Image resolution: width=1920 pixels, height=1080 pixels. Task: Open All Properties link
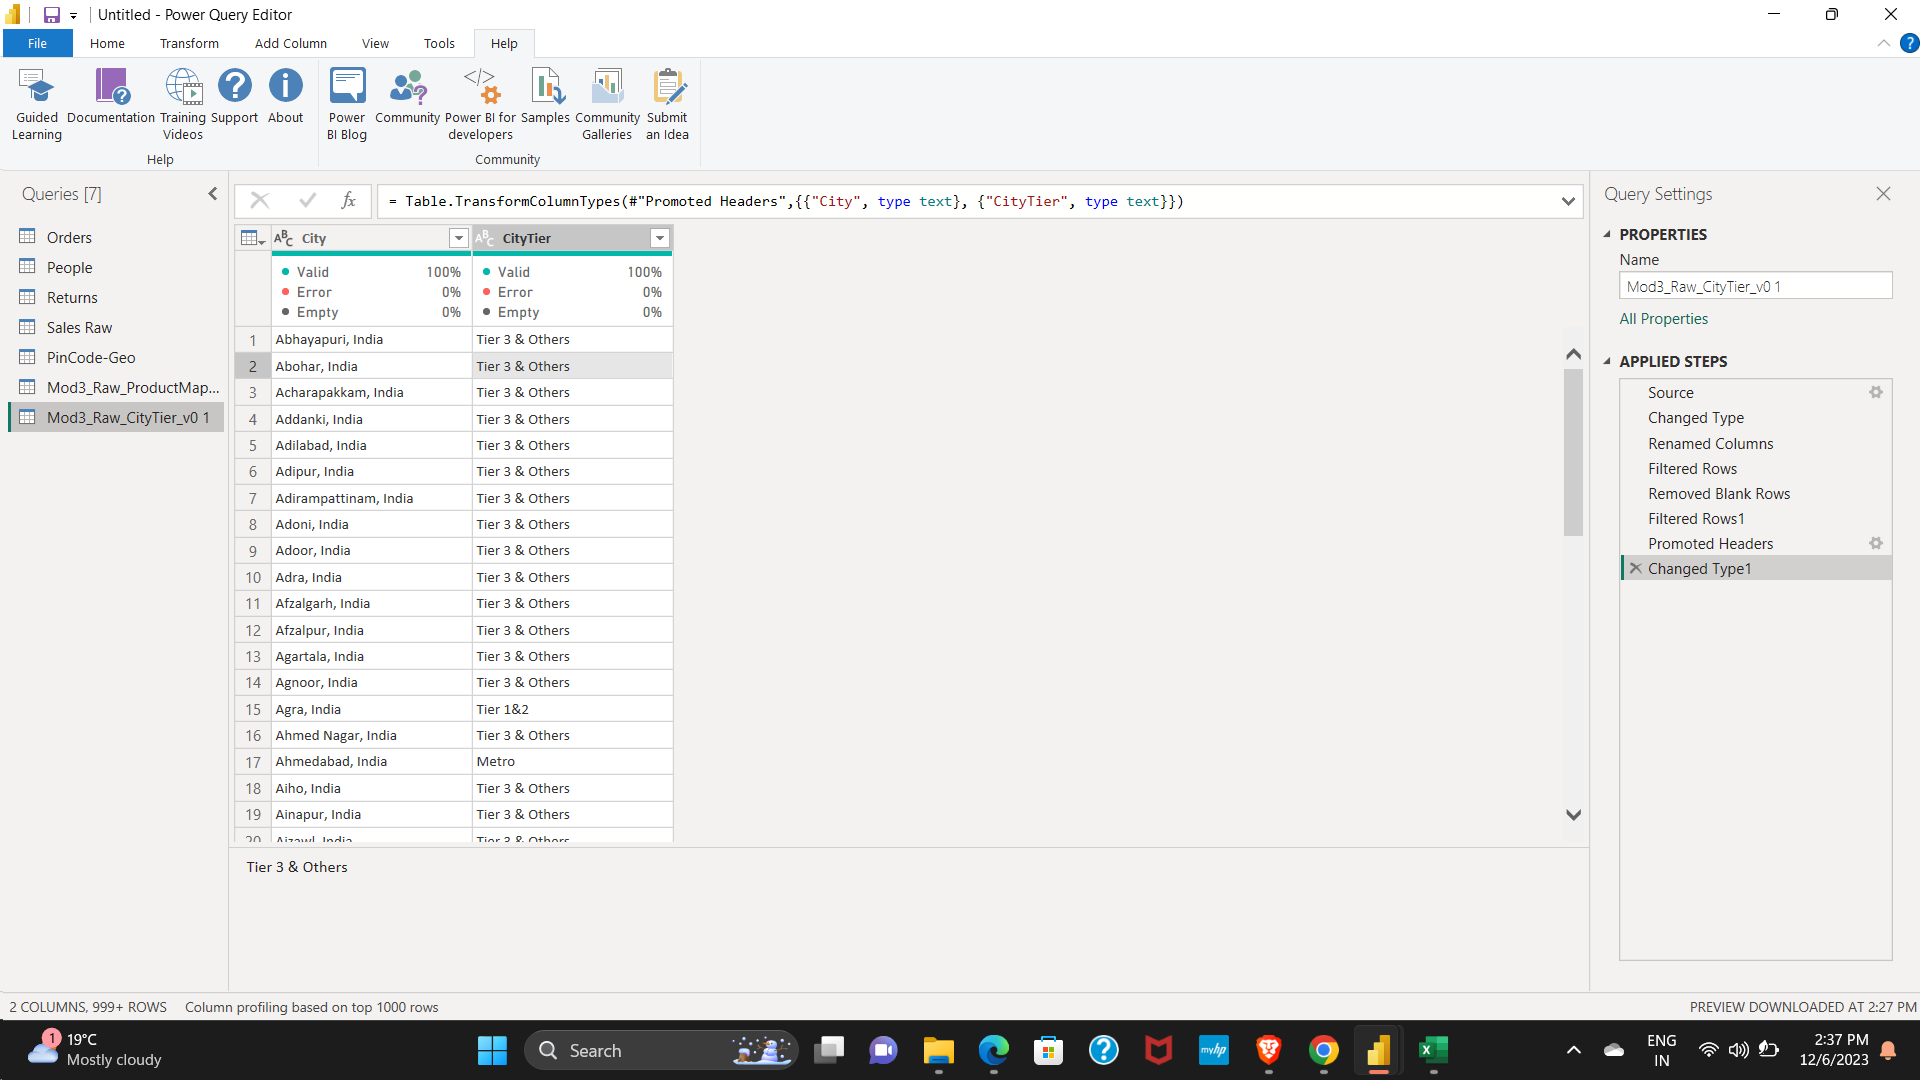click(1664, 319)
